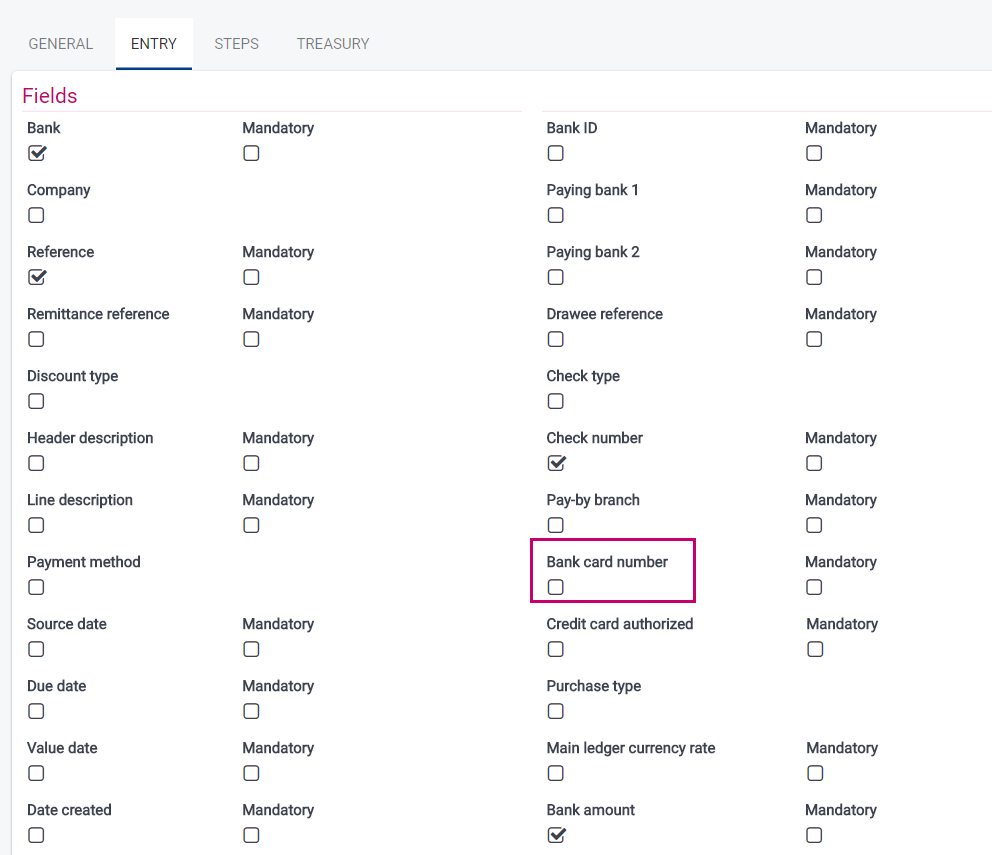Mark Due date as Mandatory
The width and height of the screenshot is (992, 855).
point(251,711)
